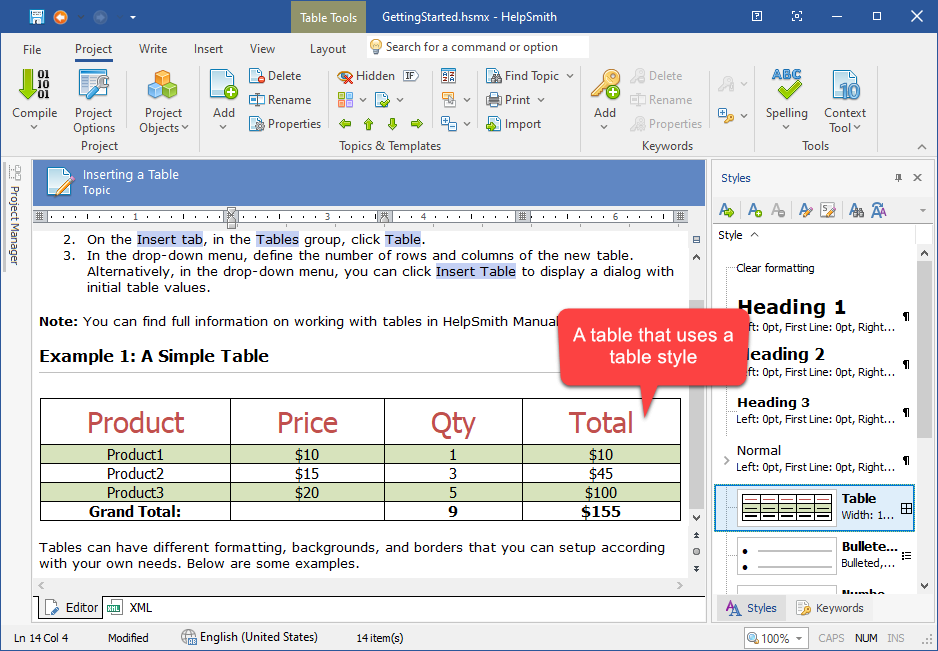Screen dimensions: 938x651
Task: Click the Save icon in title bar
Action: pyautogui.click(x=37, y=17)
